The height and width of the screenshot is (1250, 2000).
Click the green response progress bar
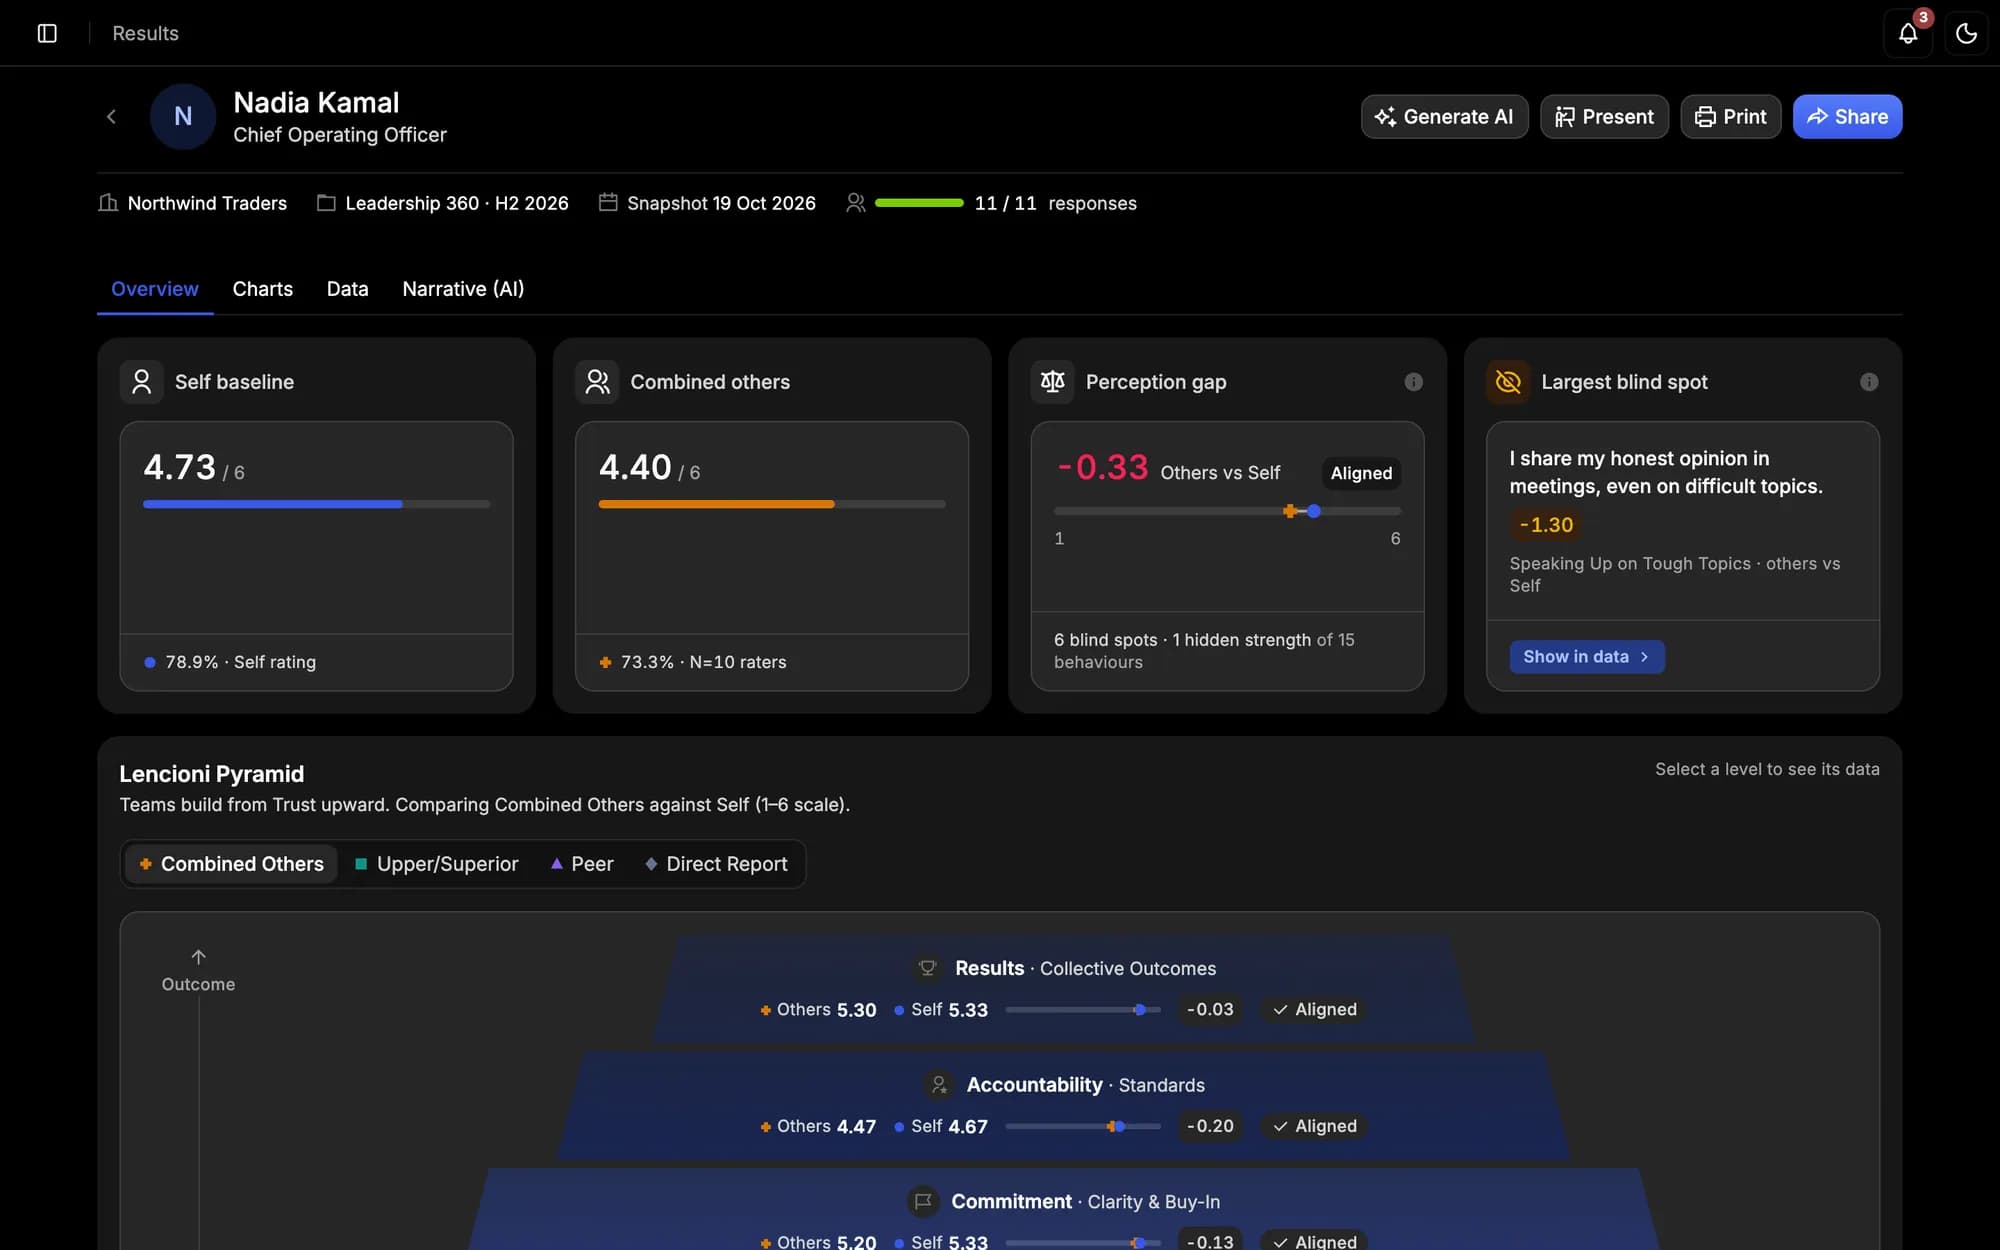point(919,203)
